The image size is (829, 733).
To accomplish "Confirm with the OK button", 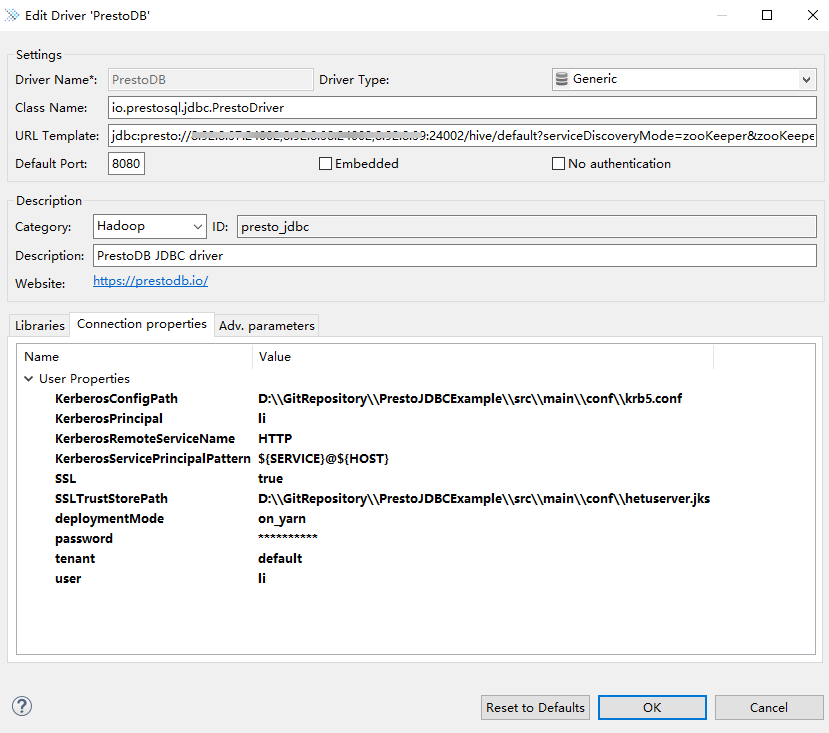I will coord(652,708).
